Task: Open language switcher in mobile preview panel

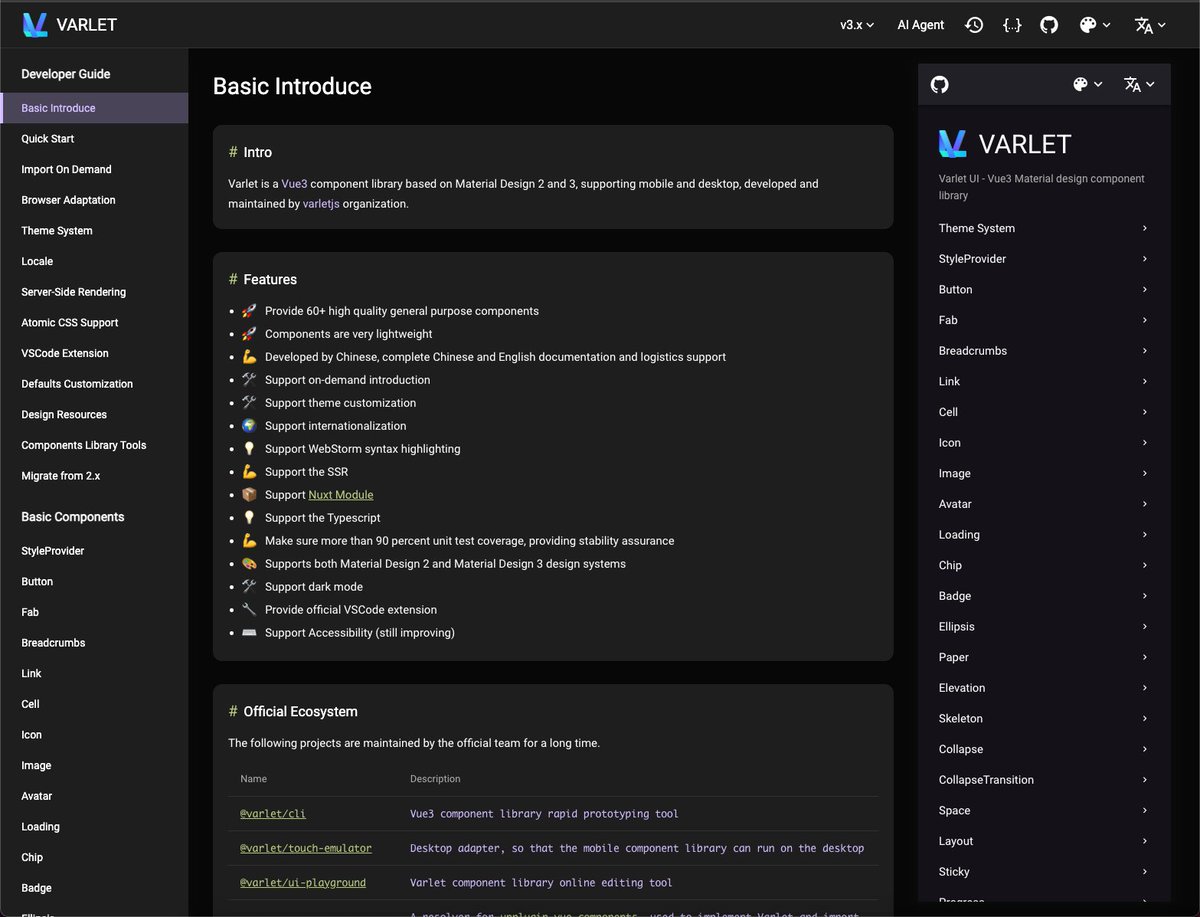Action: click(1139, 84)
